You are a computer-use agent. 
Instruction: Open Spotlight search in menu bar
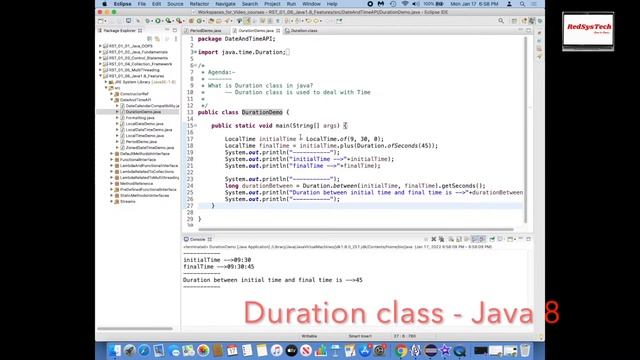pos(522,4)
